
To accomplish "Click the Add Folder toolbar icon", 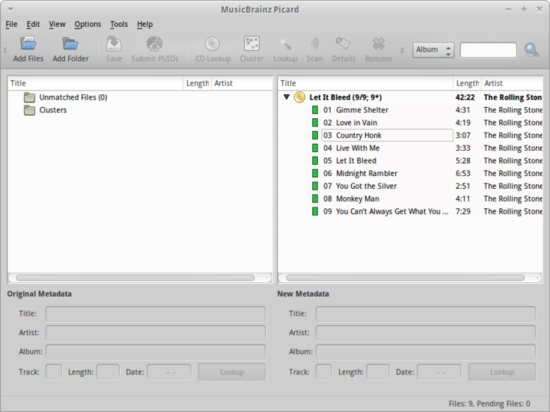I will point(70,44).
